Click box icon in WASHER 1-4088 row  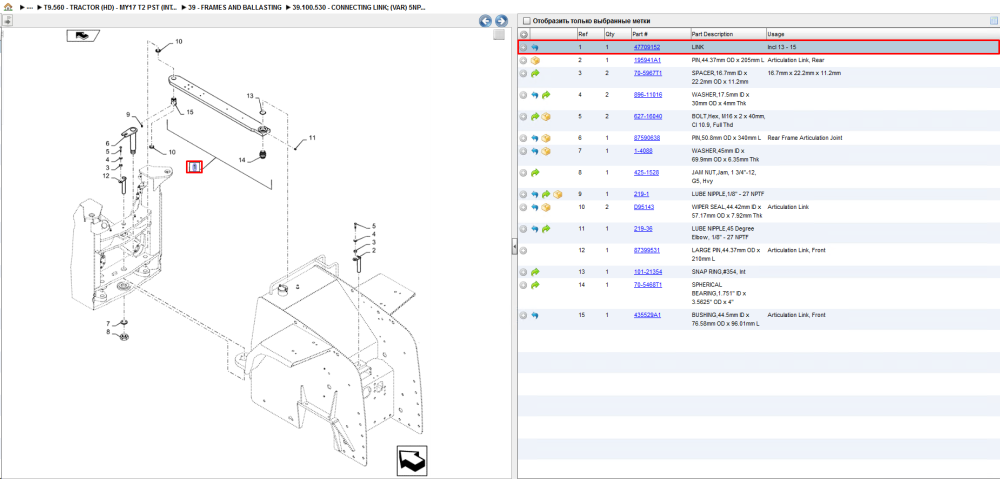tap(546, 151)
